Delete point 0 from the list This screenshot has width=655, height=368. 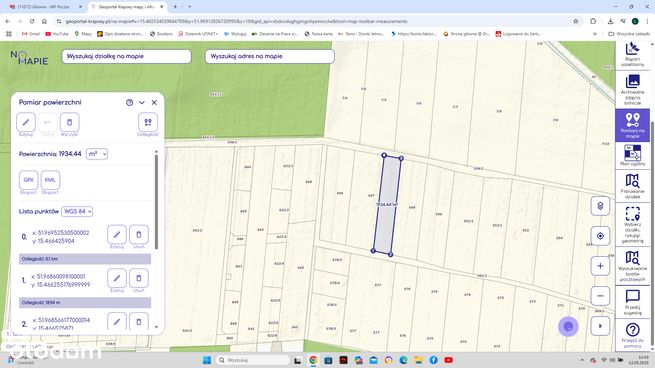click(x=139, y=235)
